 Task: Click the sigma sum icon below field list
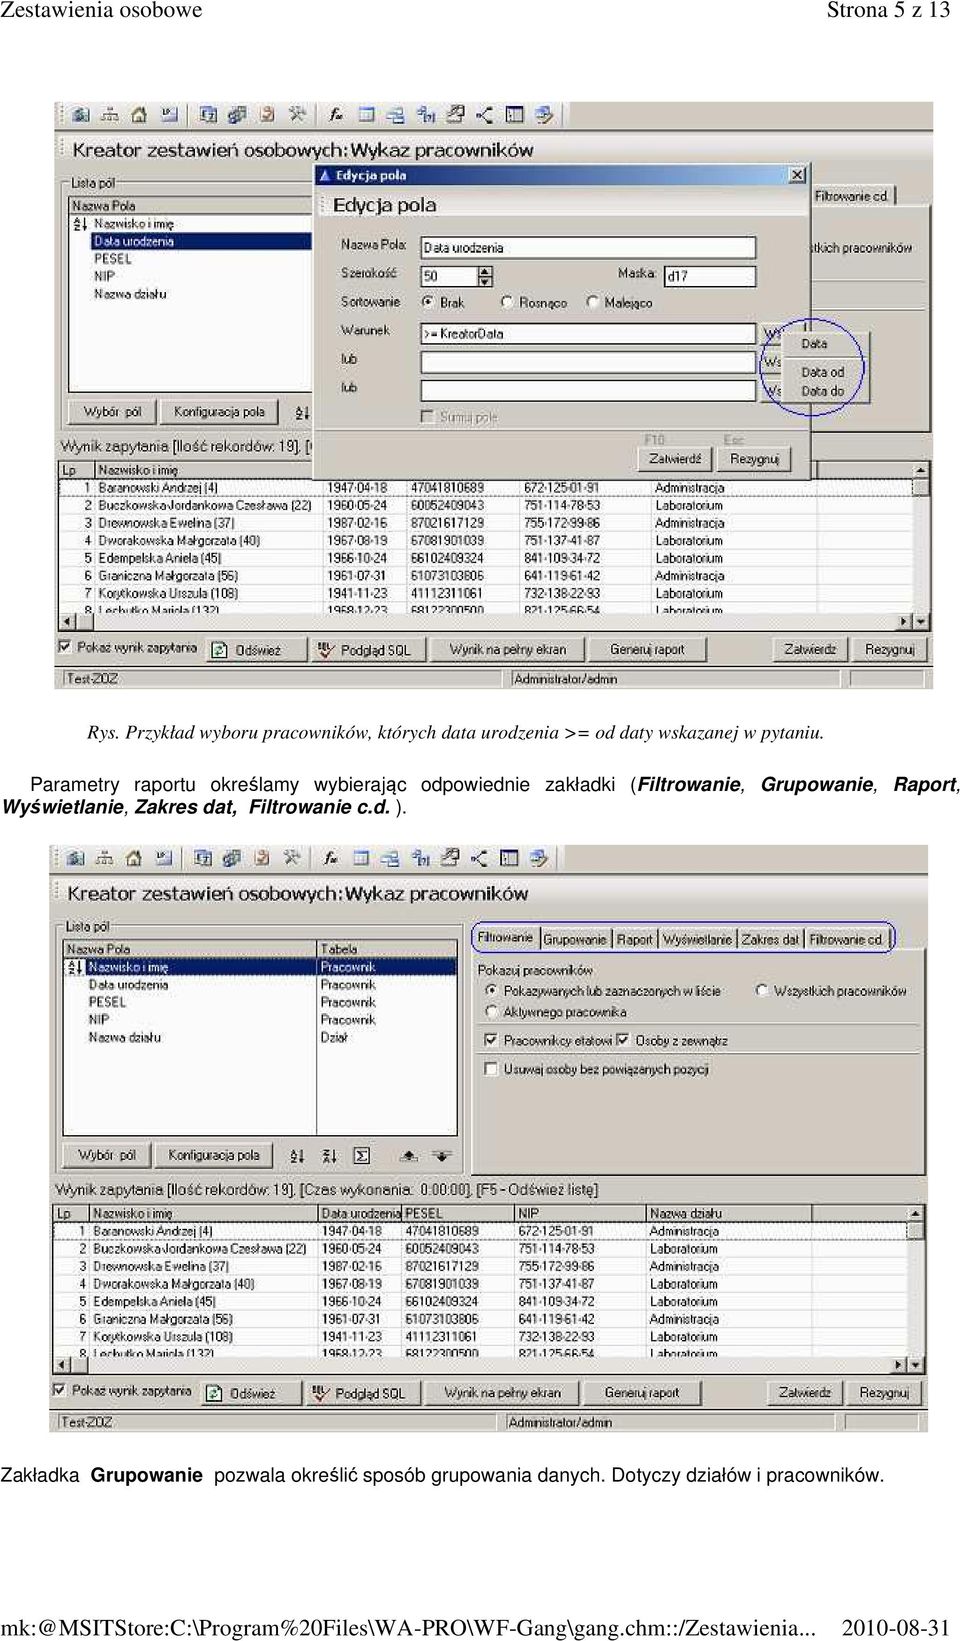361,1155
